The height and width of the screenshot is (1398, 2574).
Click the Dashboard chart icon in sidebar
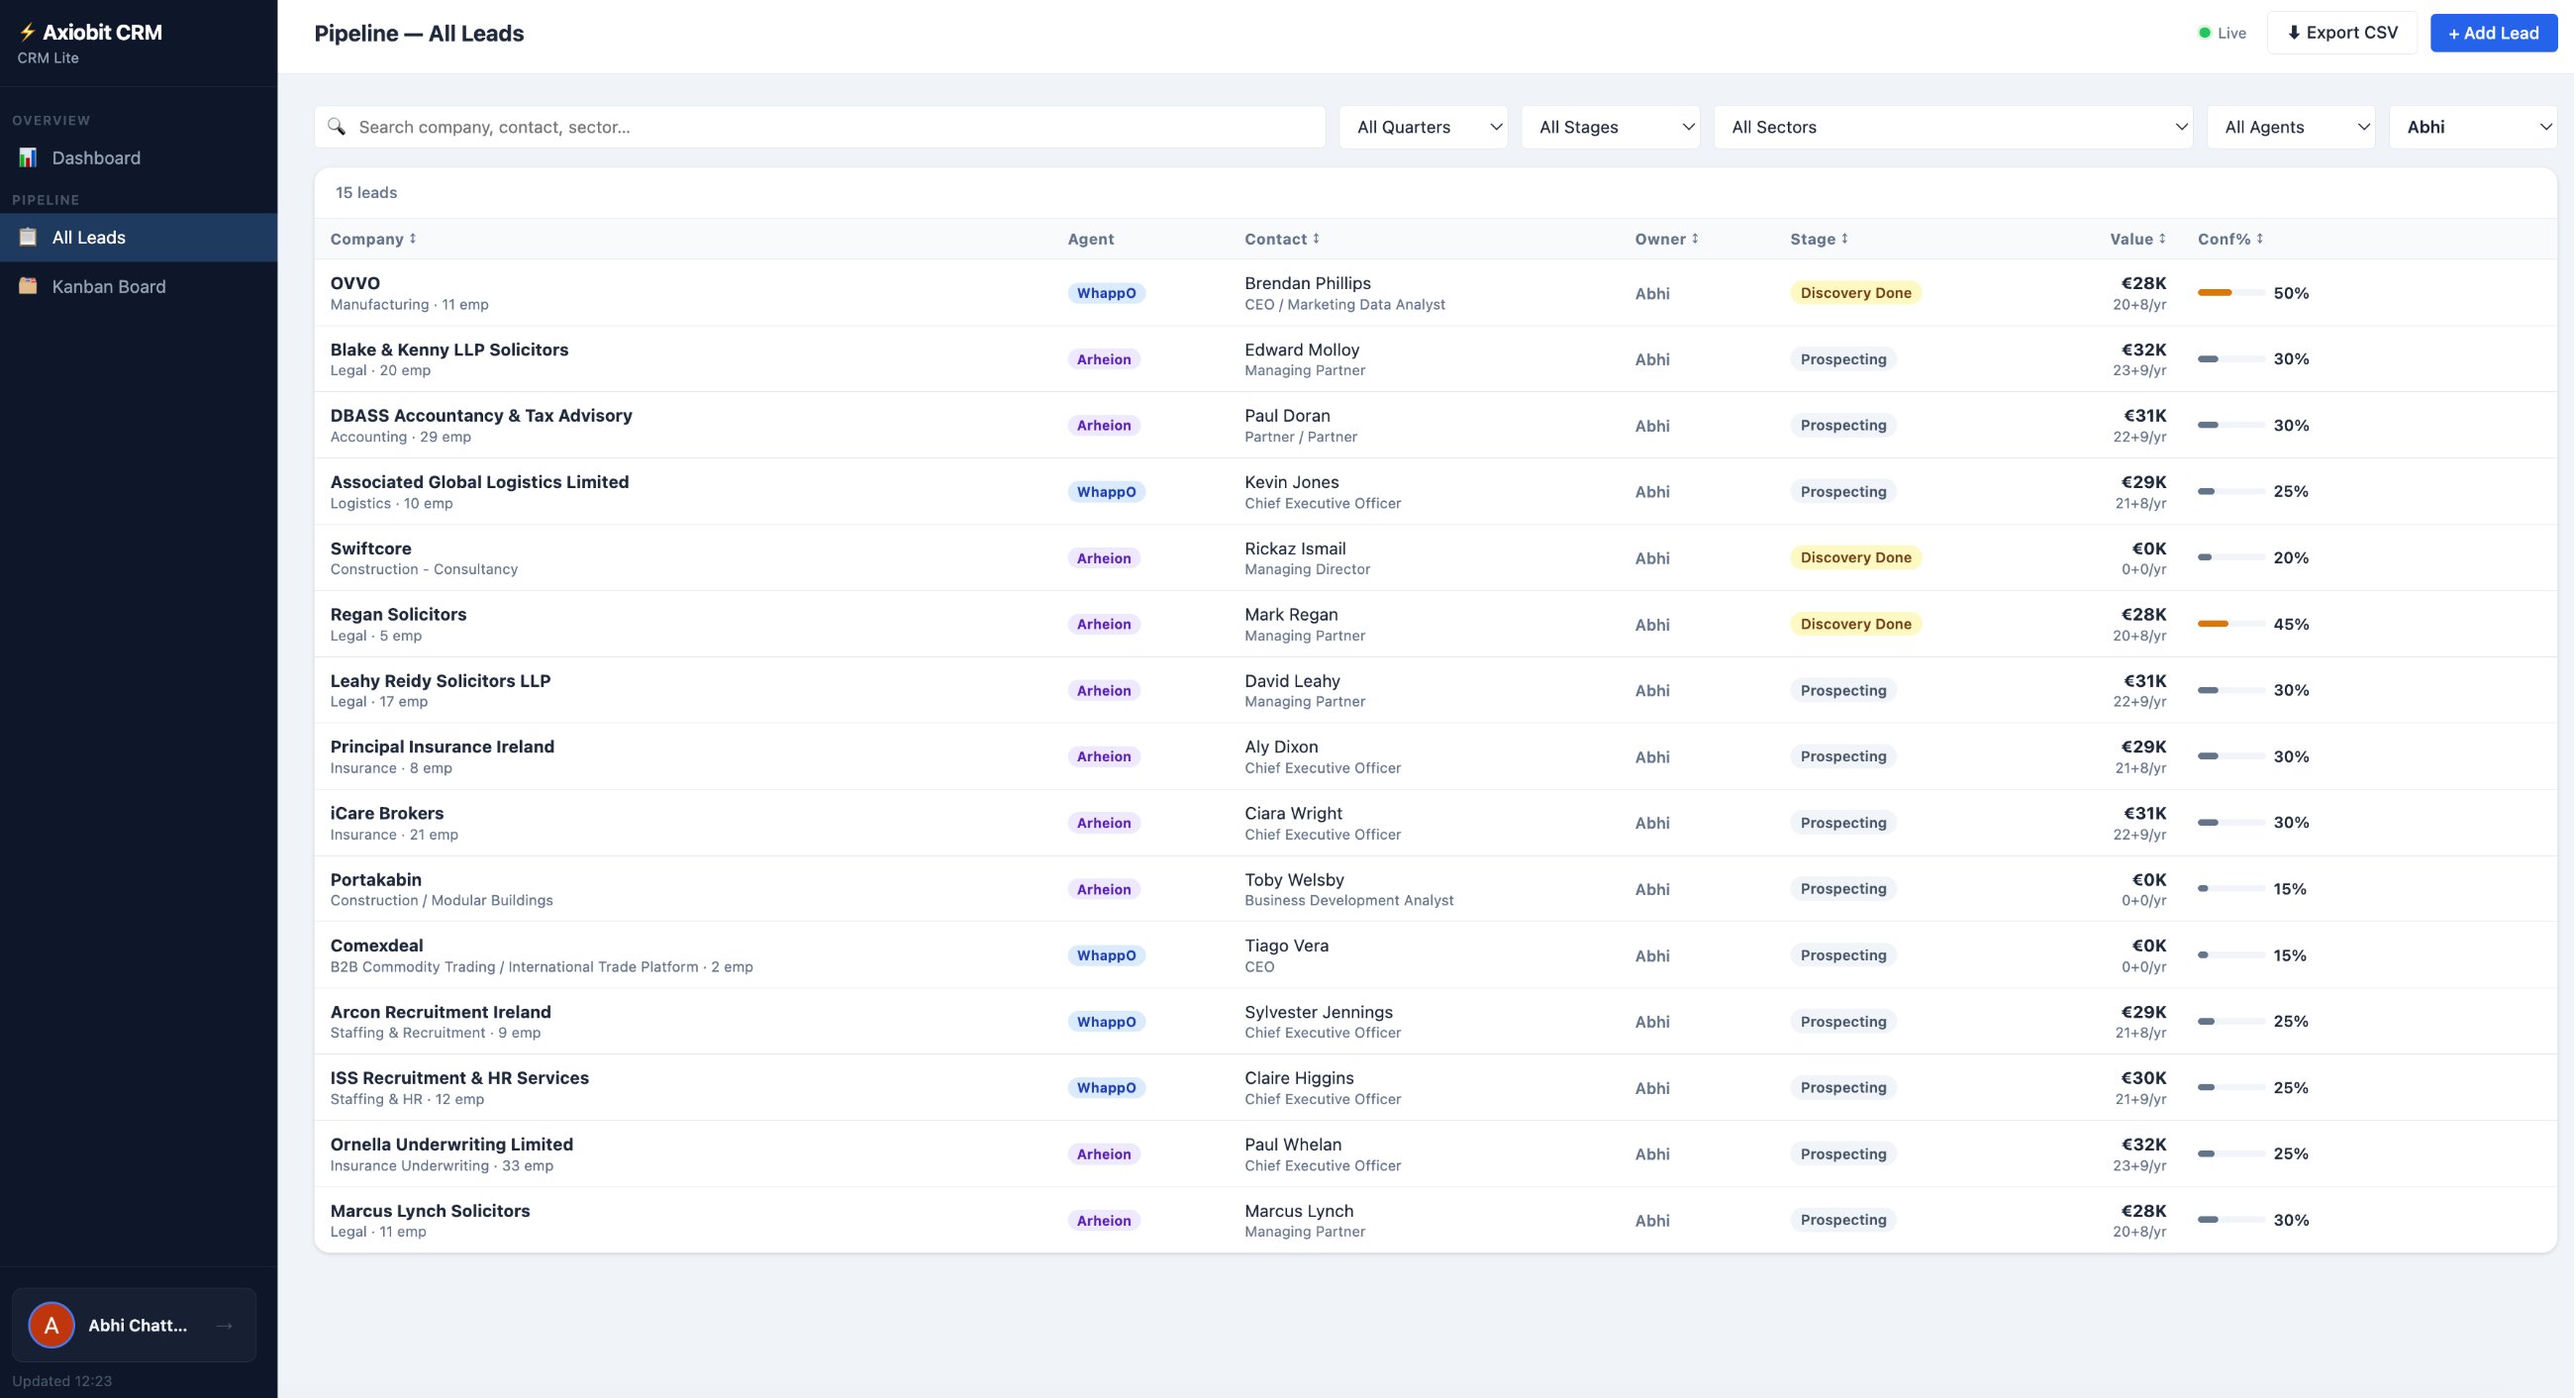[x=28, y=158]
